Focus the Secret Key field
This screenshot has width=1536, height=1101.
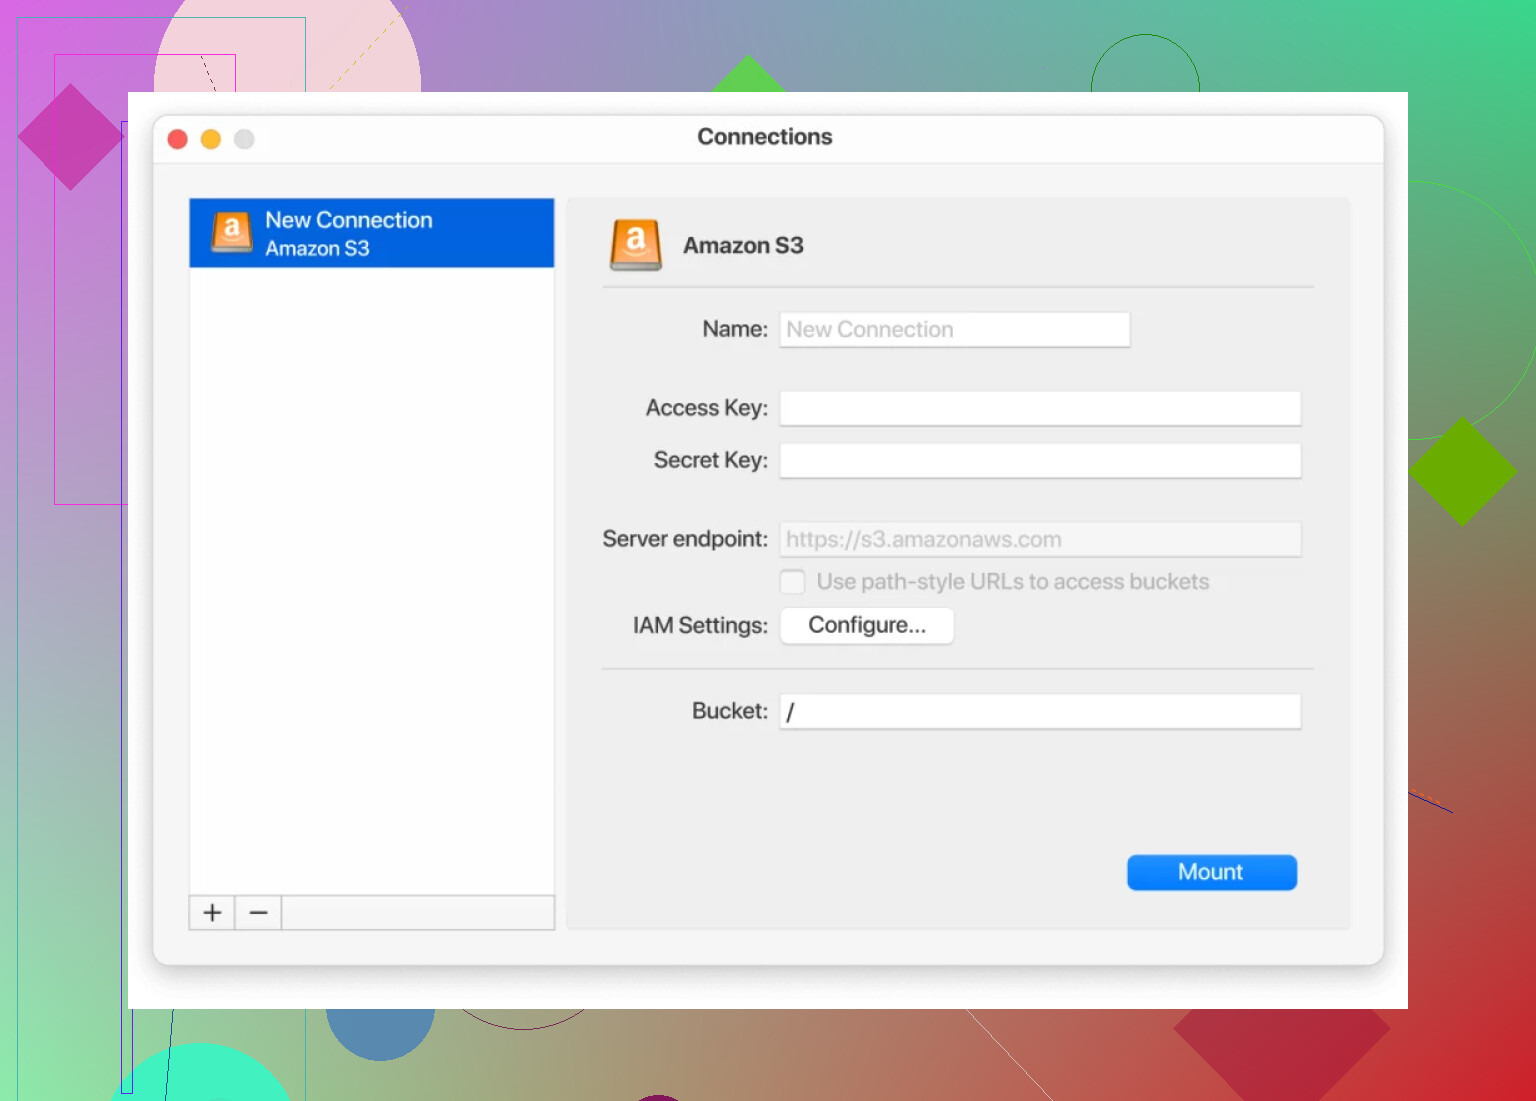[1040, 460]
